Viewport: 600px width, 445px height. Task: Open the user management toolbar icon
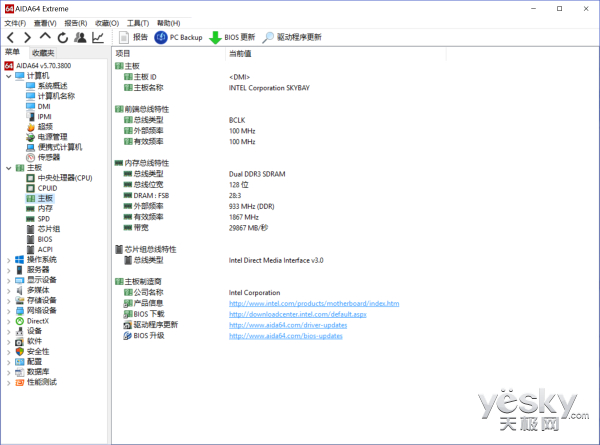pos(80,37)
